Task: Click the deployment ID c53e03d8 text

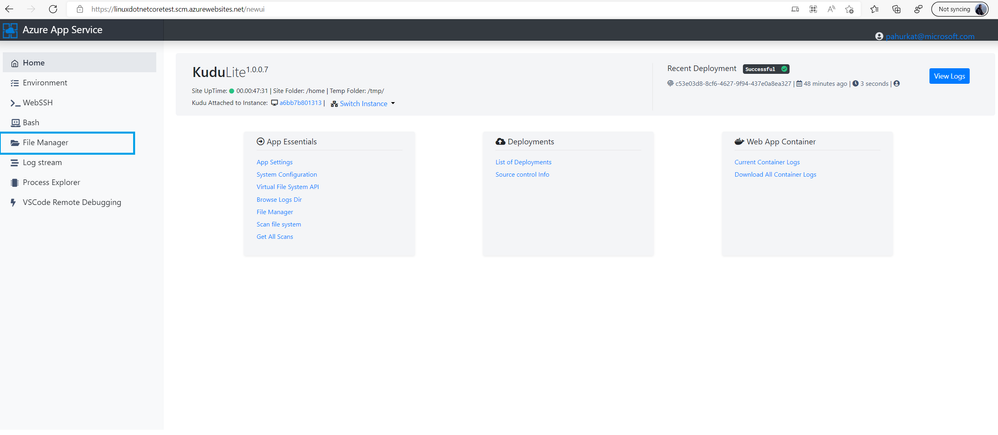Action: (x=733, y=83)
